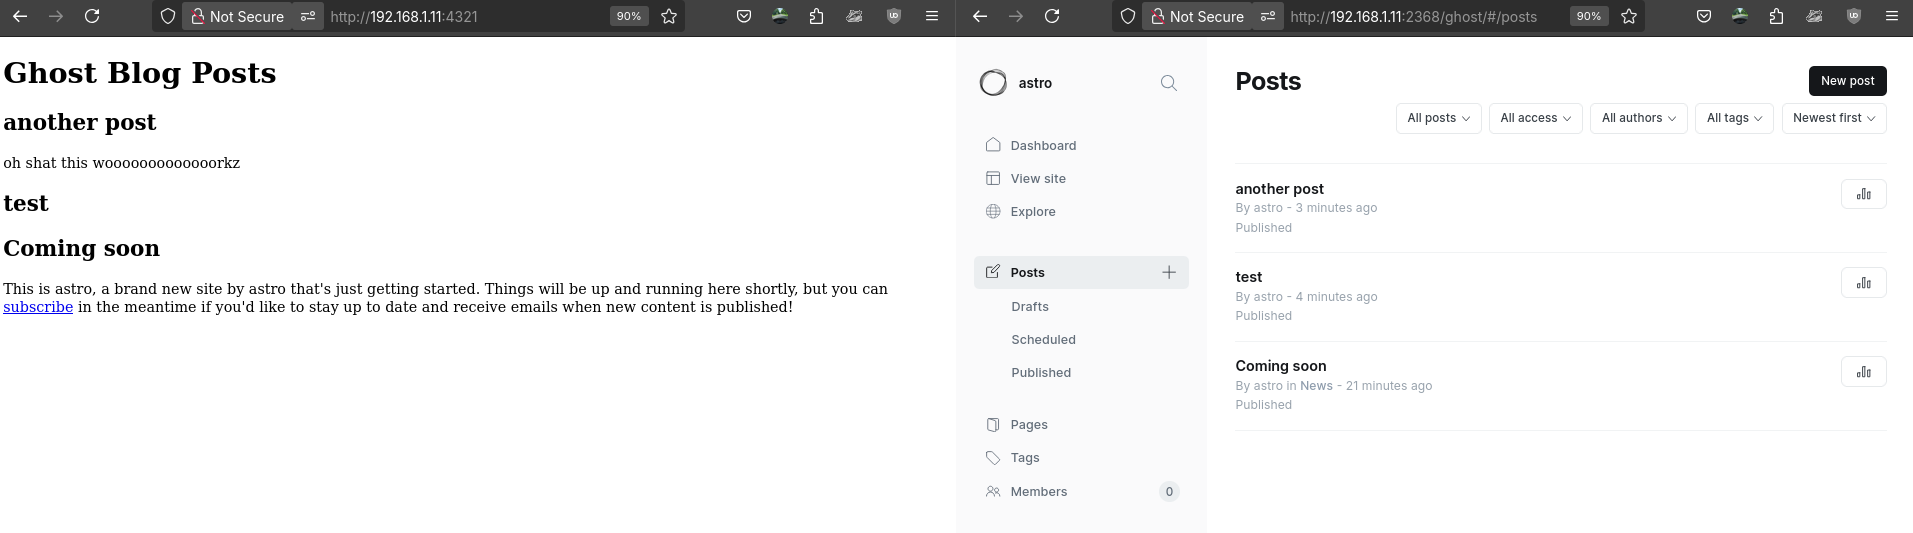
Task: Click astro site logo circle
Action: tap(993, 83)
